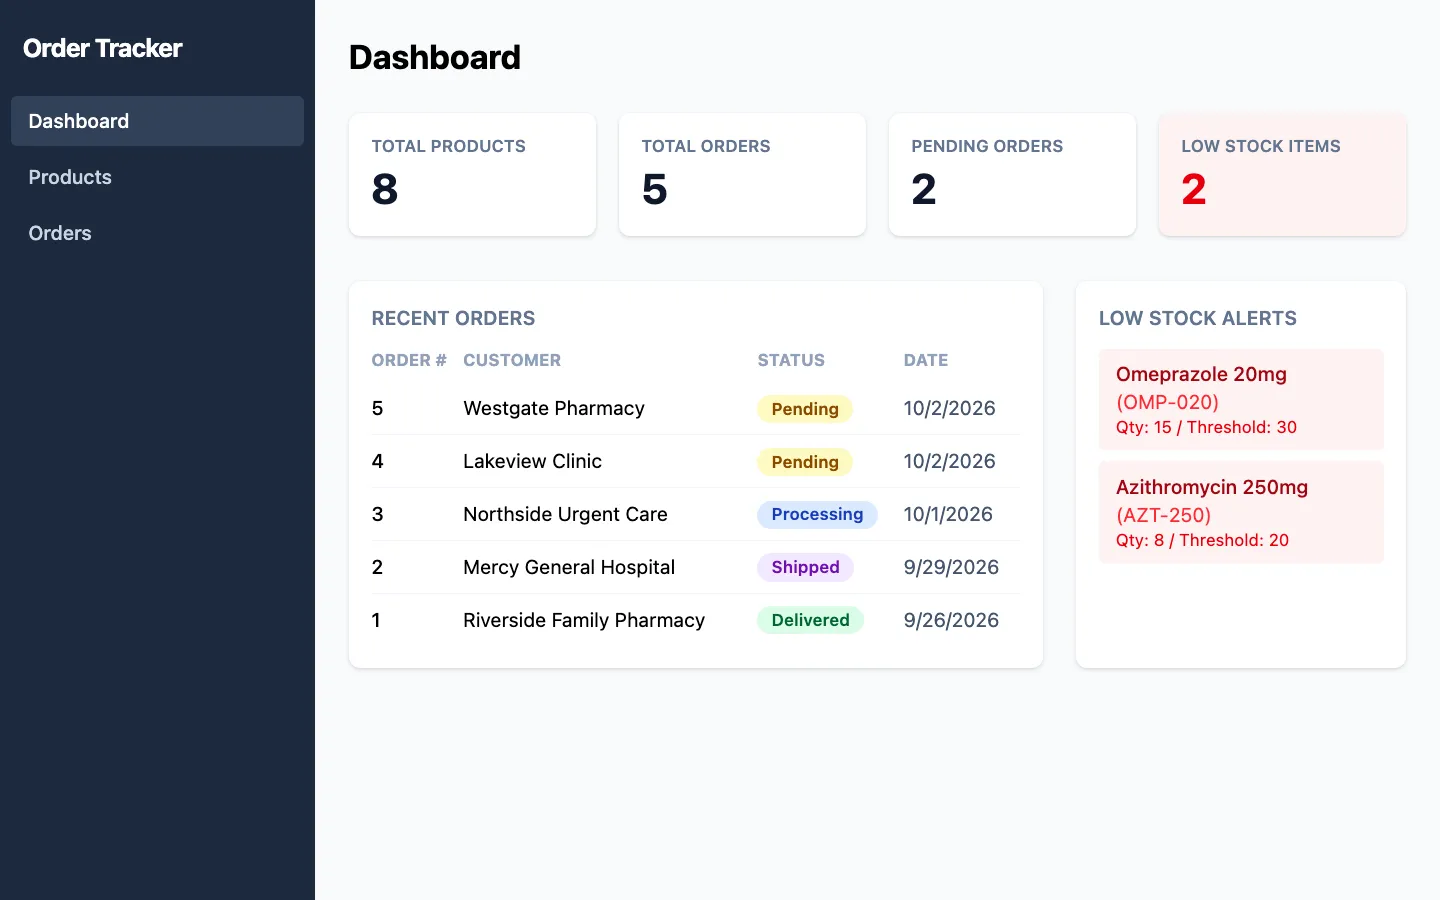Select the Total Orders stat card
This screenshot has width=1440, height=900.
click(742, 174)
